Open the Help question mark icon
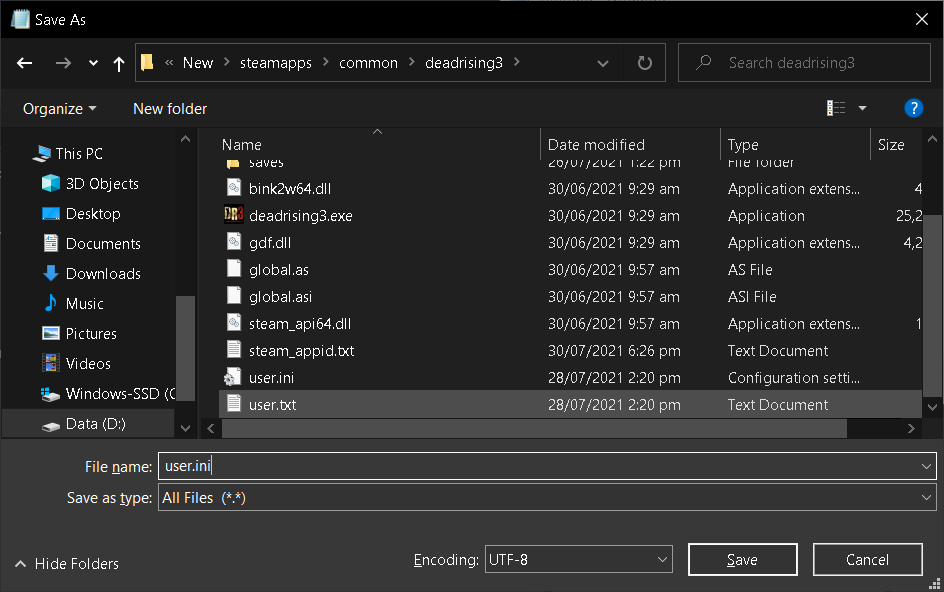The width and height of the screenshot is (944, 592). click(x=912, y=108)
